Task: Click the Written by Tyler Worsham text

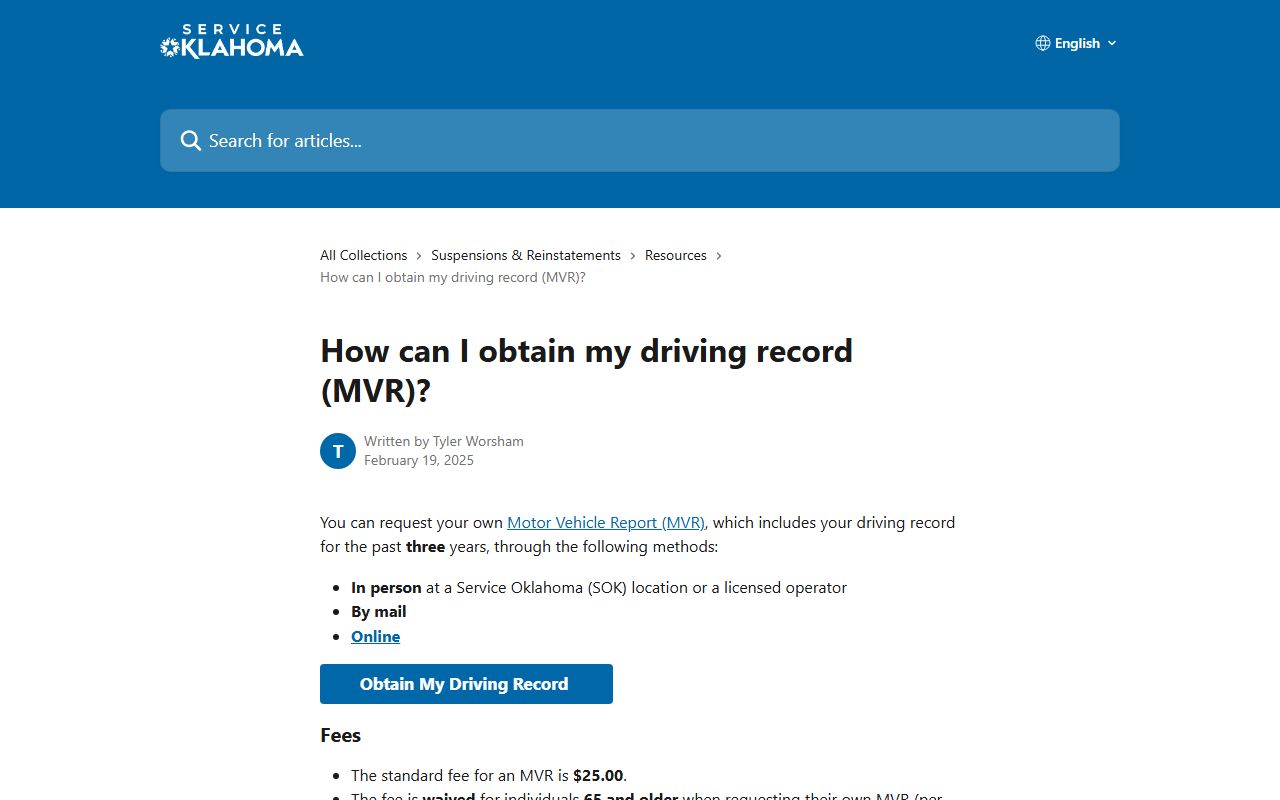Action: coord(444,441)
